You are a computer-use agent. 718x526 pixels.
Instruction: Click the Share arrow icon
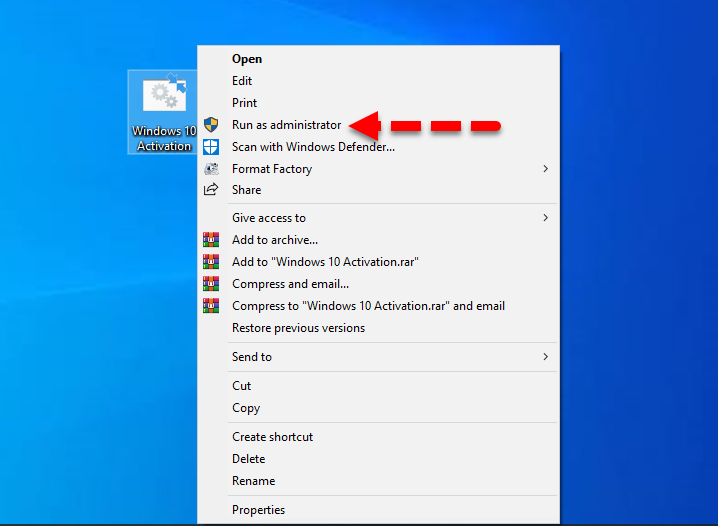(x=211, y=190)
